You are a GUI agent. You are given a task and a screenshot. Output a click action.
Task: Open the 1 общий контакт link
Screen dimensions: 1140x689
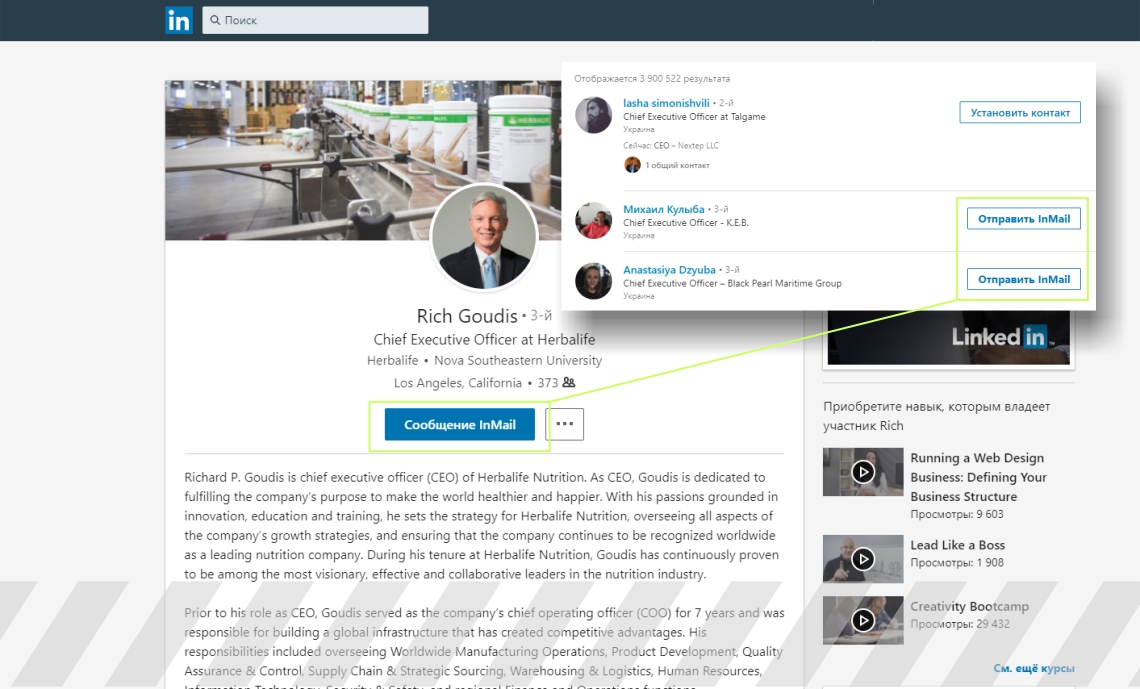(678, 165)
